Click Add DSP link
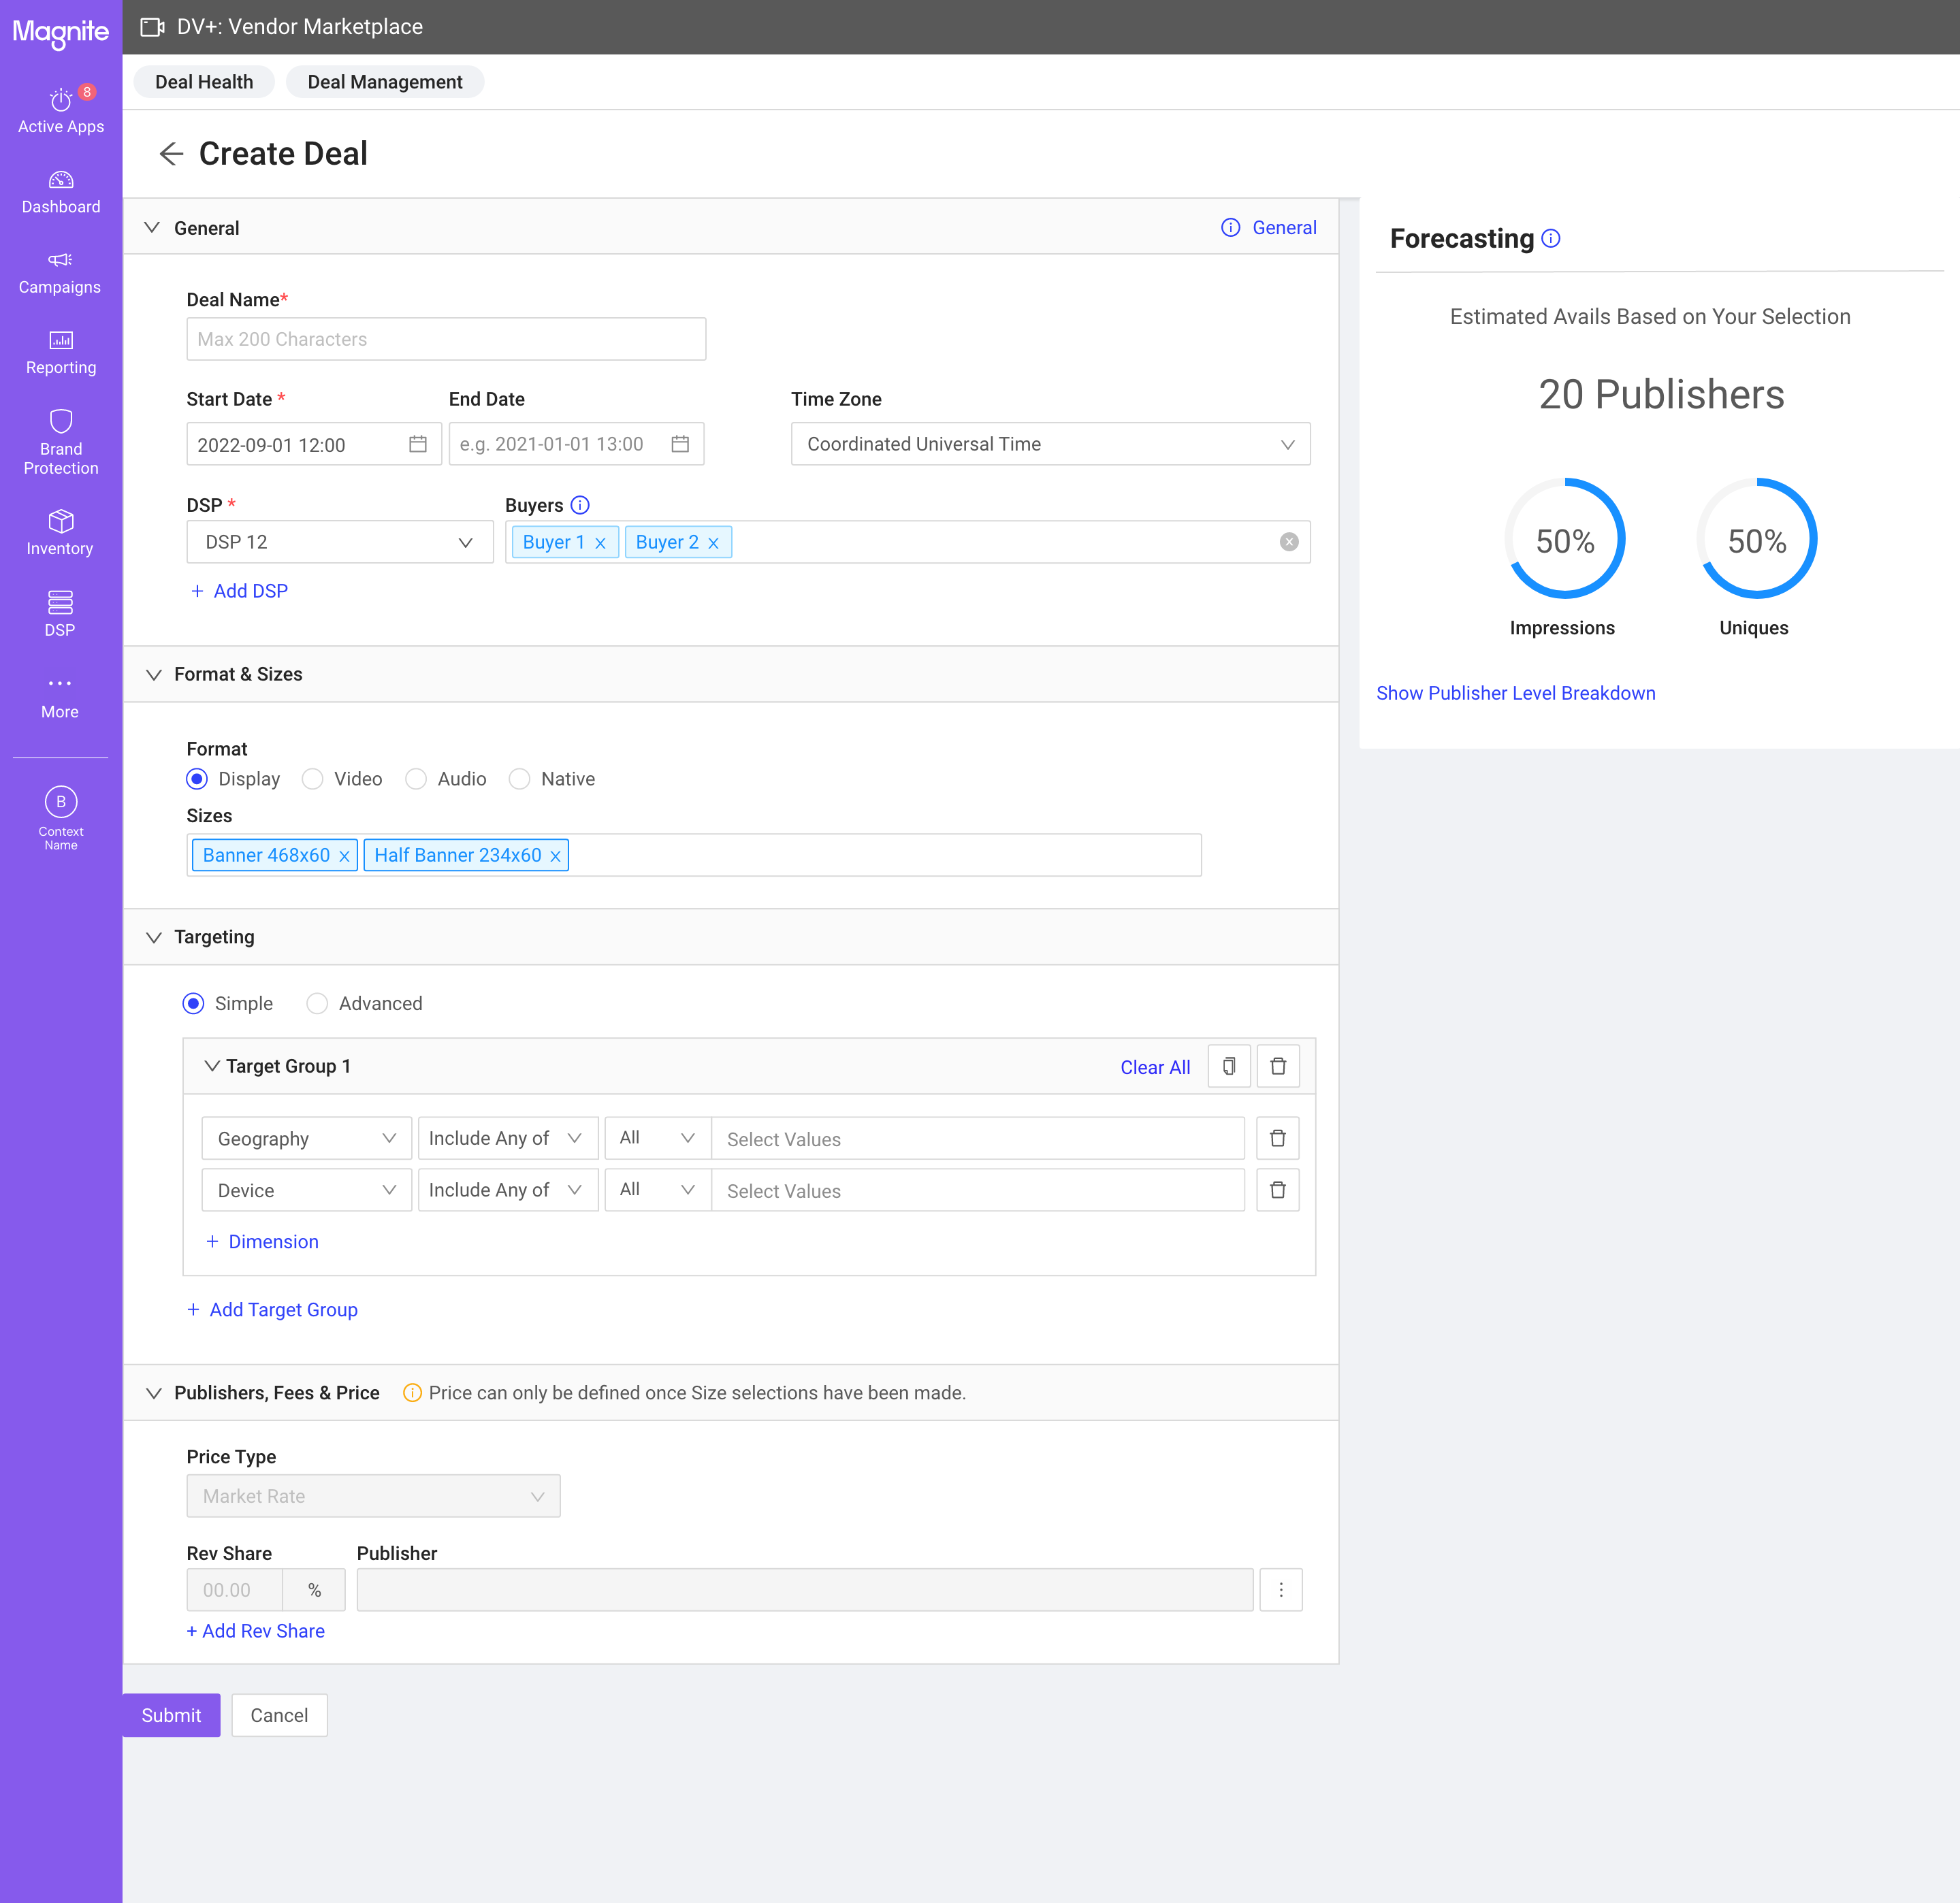The height and width of the screenshot is (1903, 1960). click(x=239, y=591)
